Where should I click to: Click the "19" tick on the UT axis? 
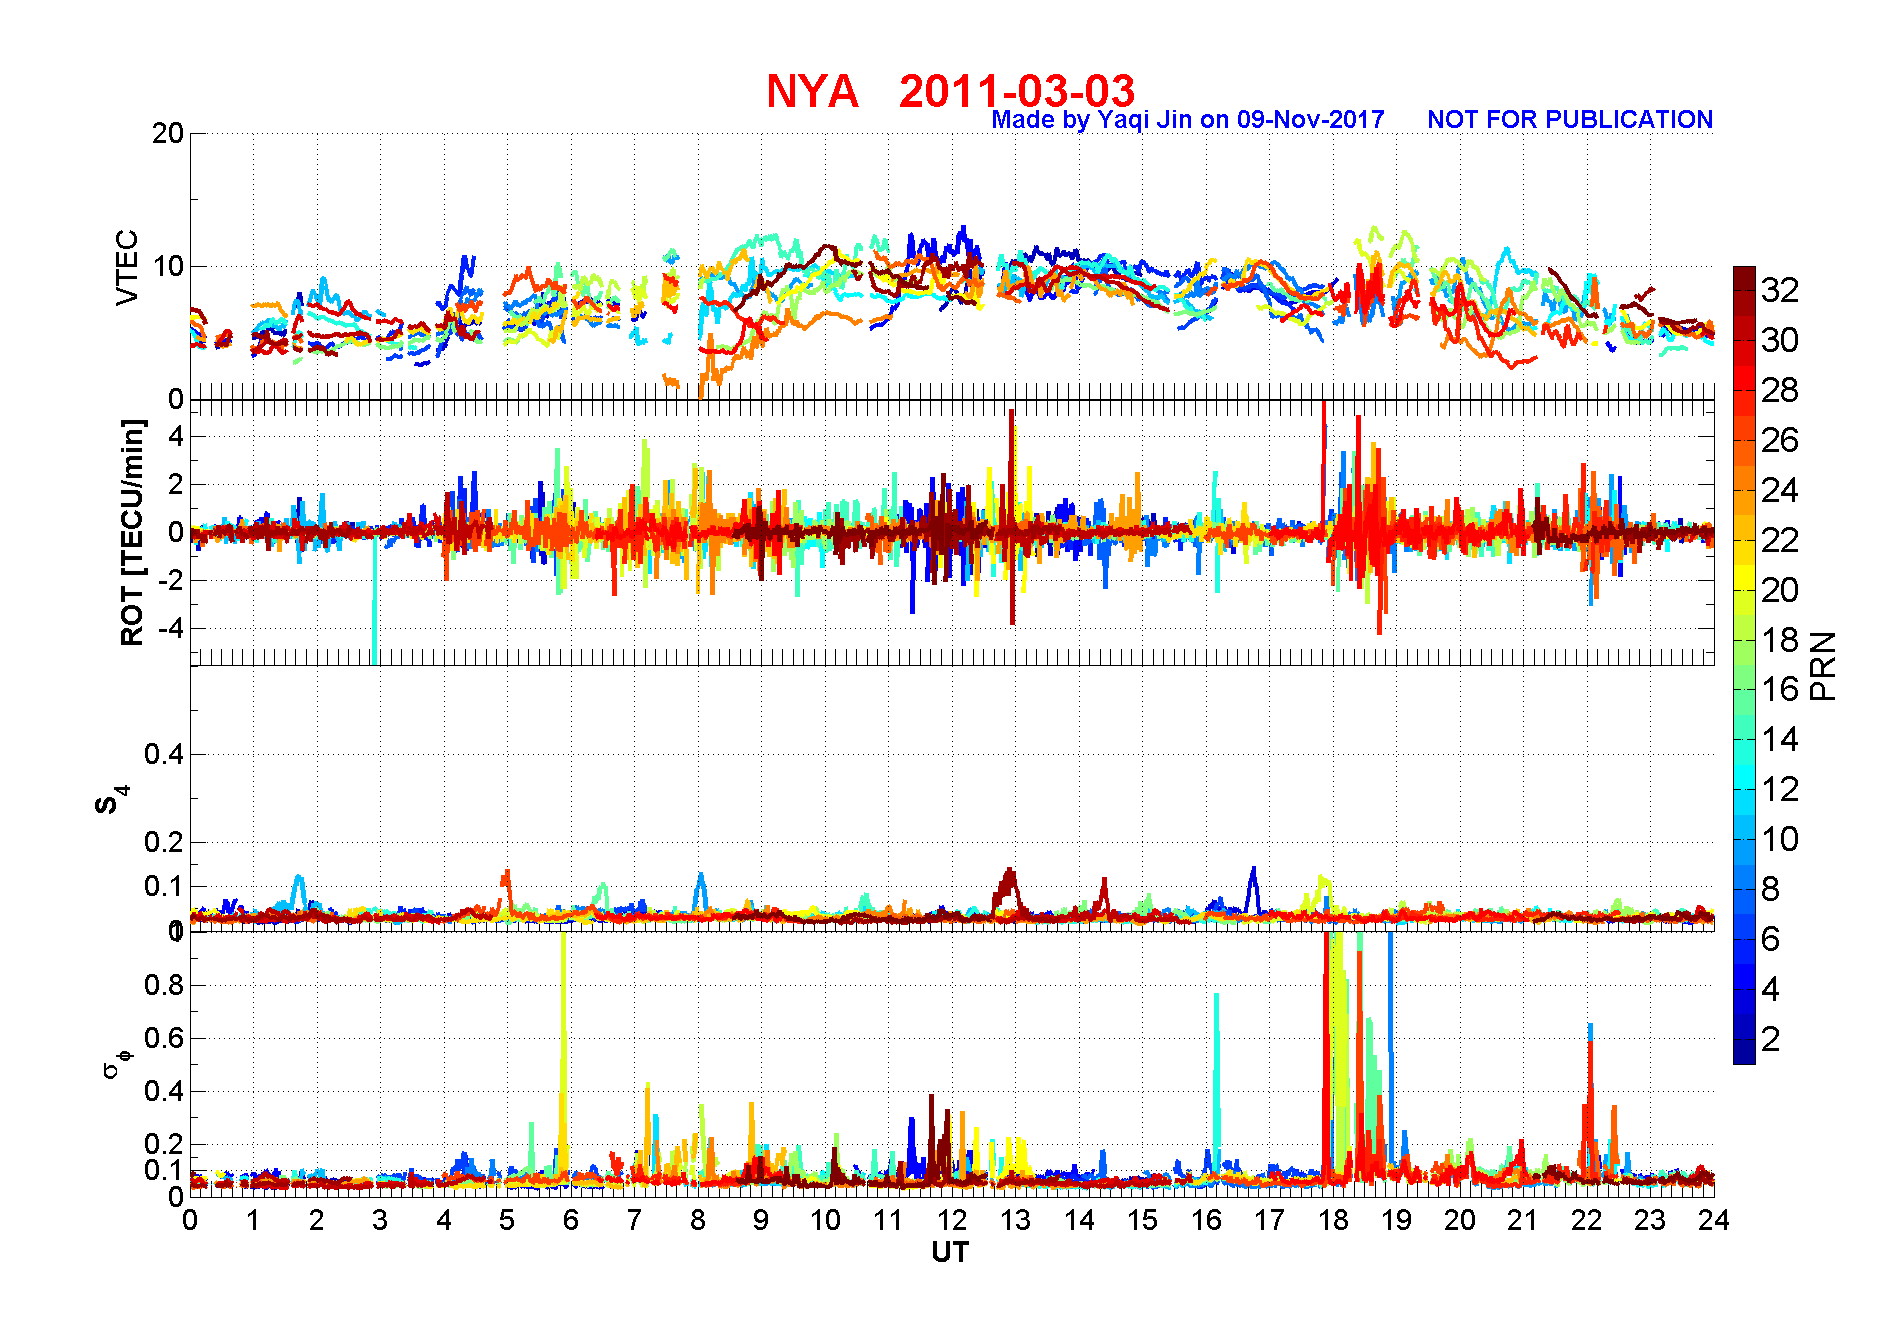coord(1396,1220)
